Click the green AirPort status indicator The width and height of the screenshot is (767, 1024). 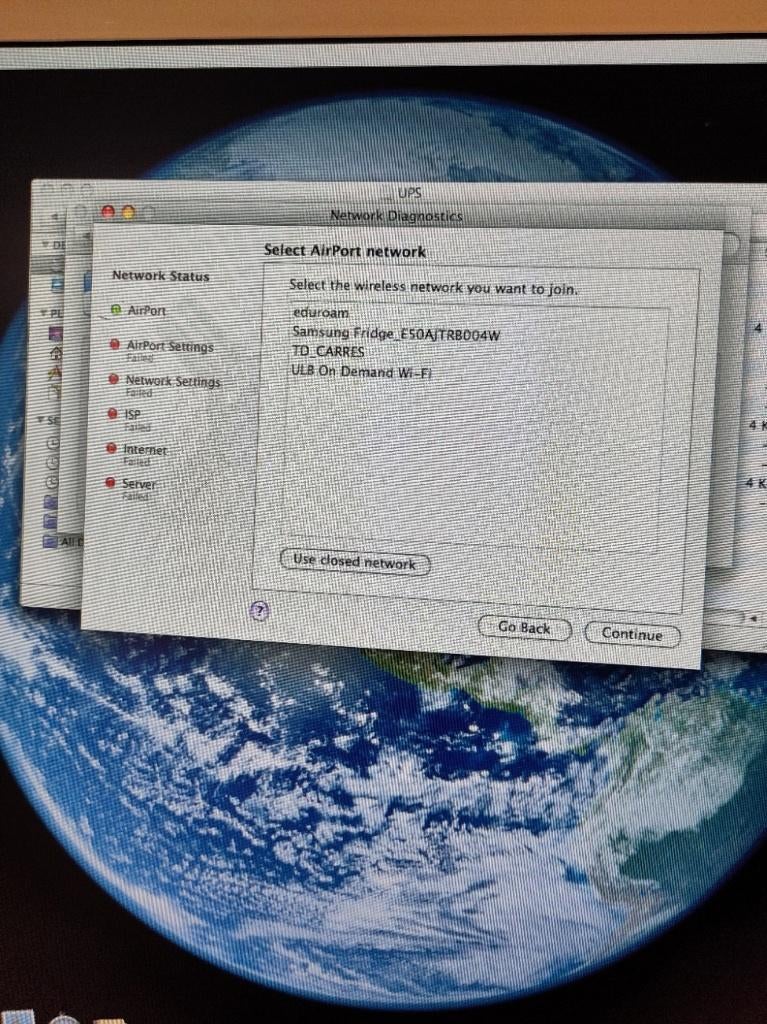(x=116, y=310)
